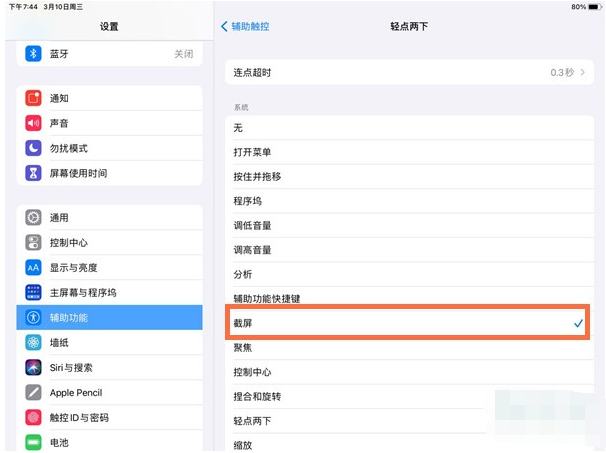Choose the 无 option

406,128
